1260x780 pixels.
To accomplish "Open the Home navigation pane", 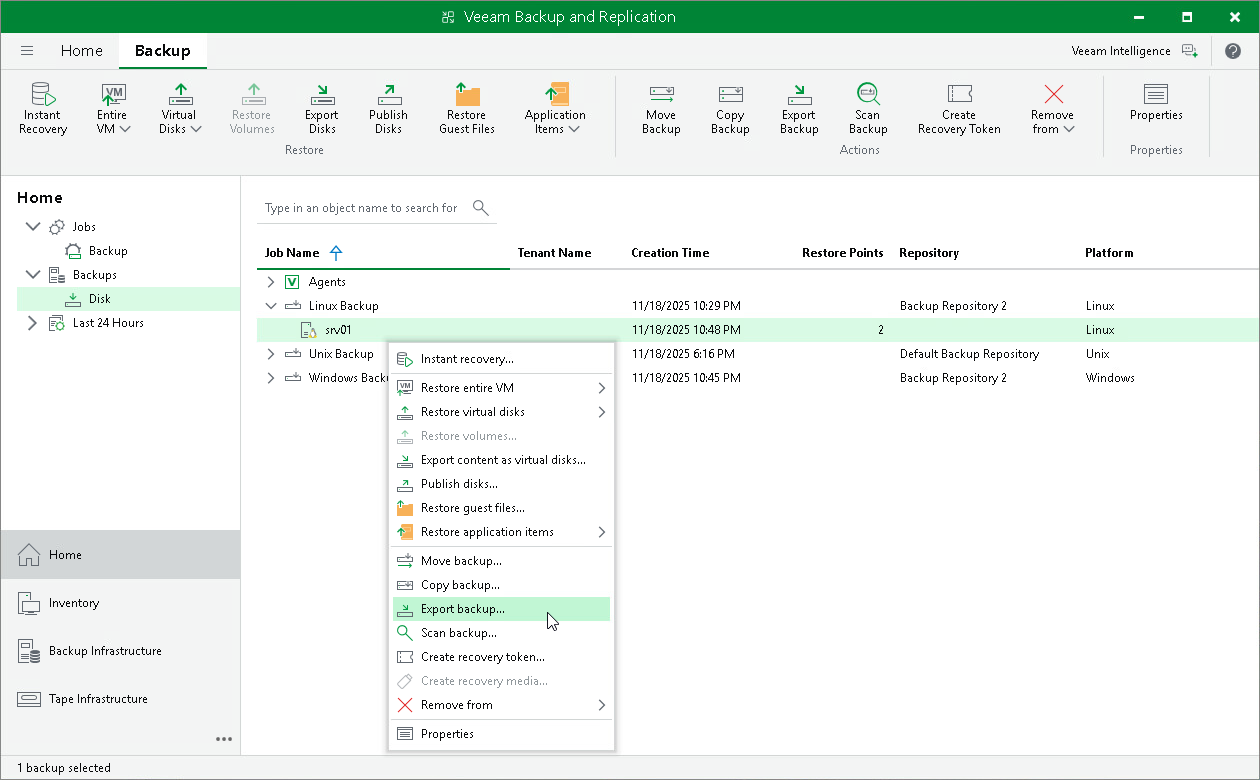I will tap(120, 555).
